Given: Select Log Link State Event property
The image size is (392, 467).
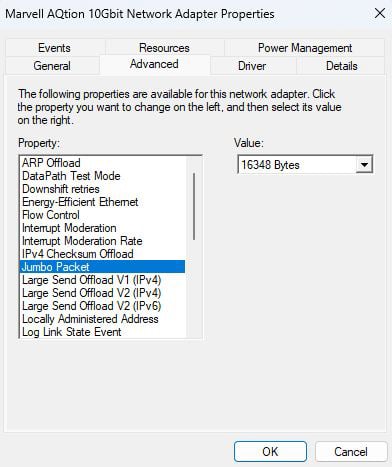Looking at the screenshot, I should pyautogui.click(x=102, y=332).
